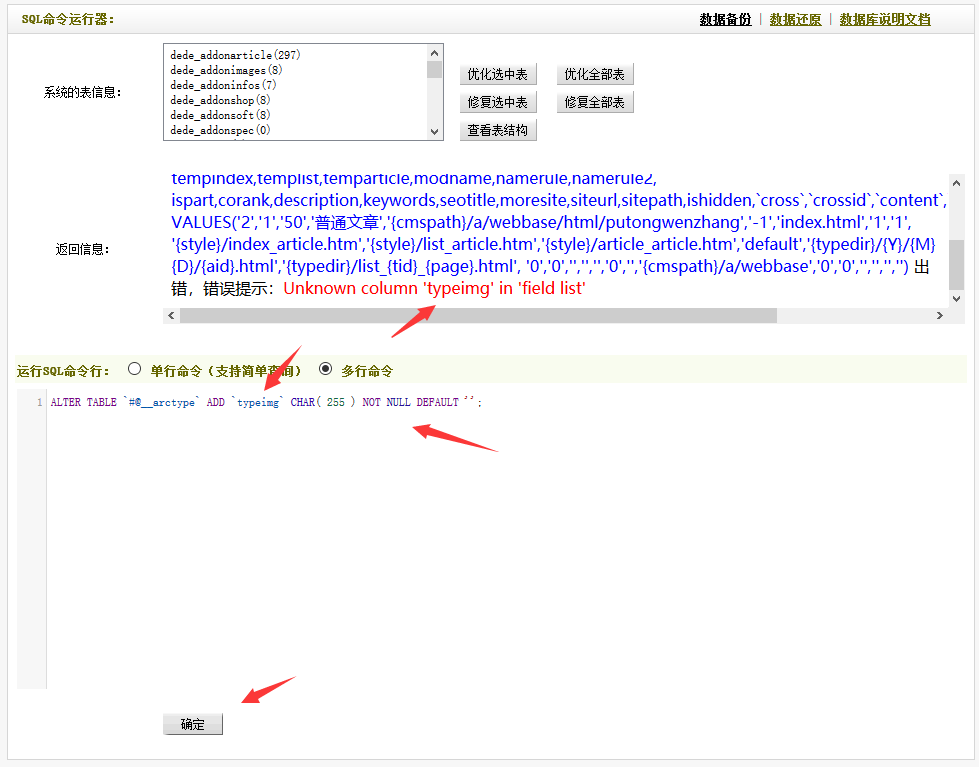Select the 多行命令 radio option

[x=325, y=368]
